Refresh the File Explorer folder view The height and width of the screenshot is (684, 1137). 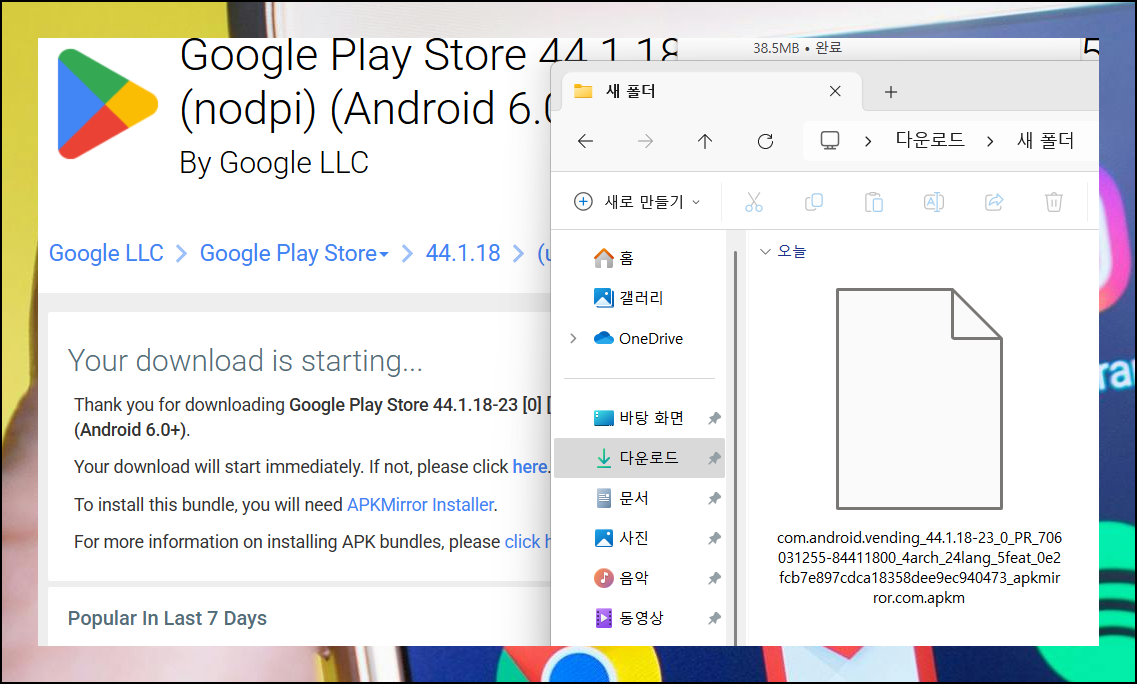765,141
